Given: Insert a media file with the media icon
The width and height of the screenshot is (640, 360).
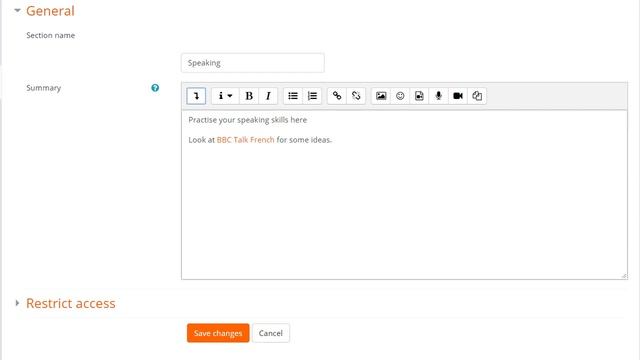Looking at the screenshot, I should (x=419, y=96).
